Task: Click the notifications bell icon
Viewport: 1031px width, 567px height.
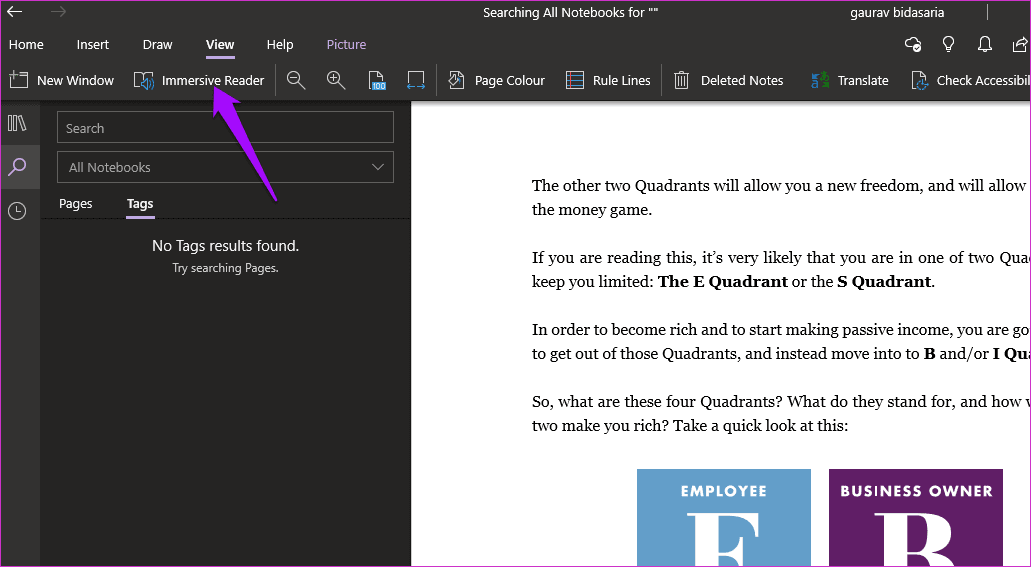Action: pyautogui.click(x=984, y=44)
